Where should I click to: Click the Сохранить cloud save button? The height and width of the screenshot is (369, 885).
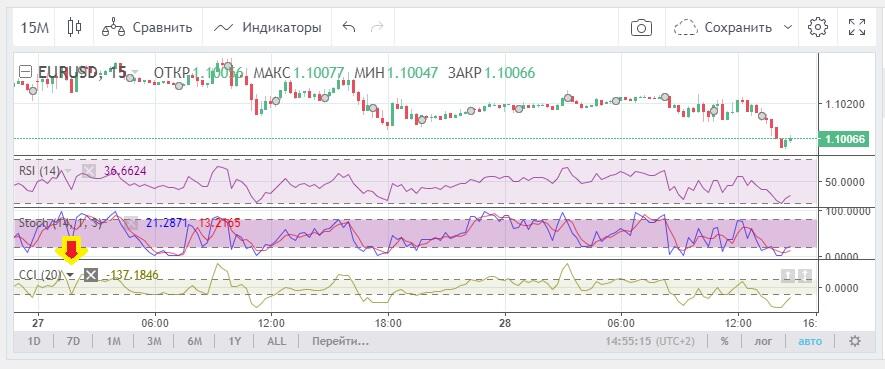point(724,27)
